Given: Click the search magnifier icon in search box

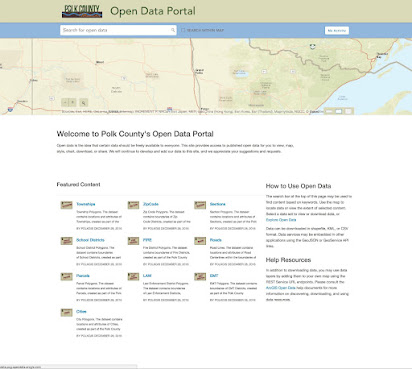Looking at the screenshot, I should click(x=173, y=30).
